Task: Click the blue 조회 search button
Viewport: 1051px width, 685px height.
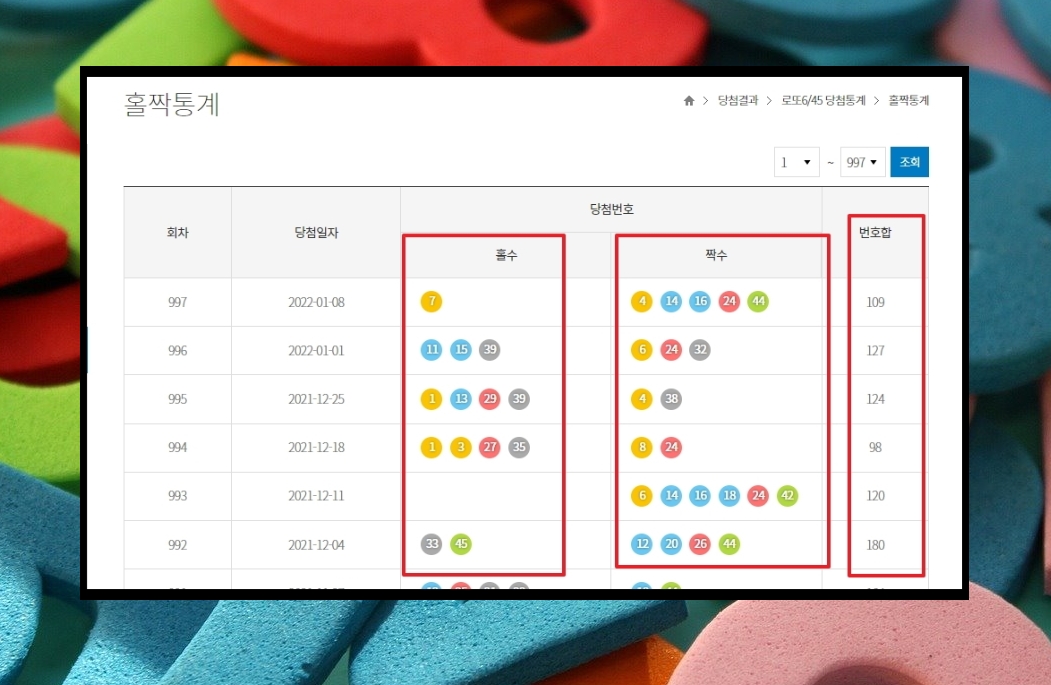Action: point(910,162)
